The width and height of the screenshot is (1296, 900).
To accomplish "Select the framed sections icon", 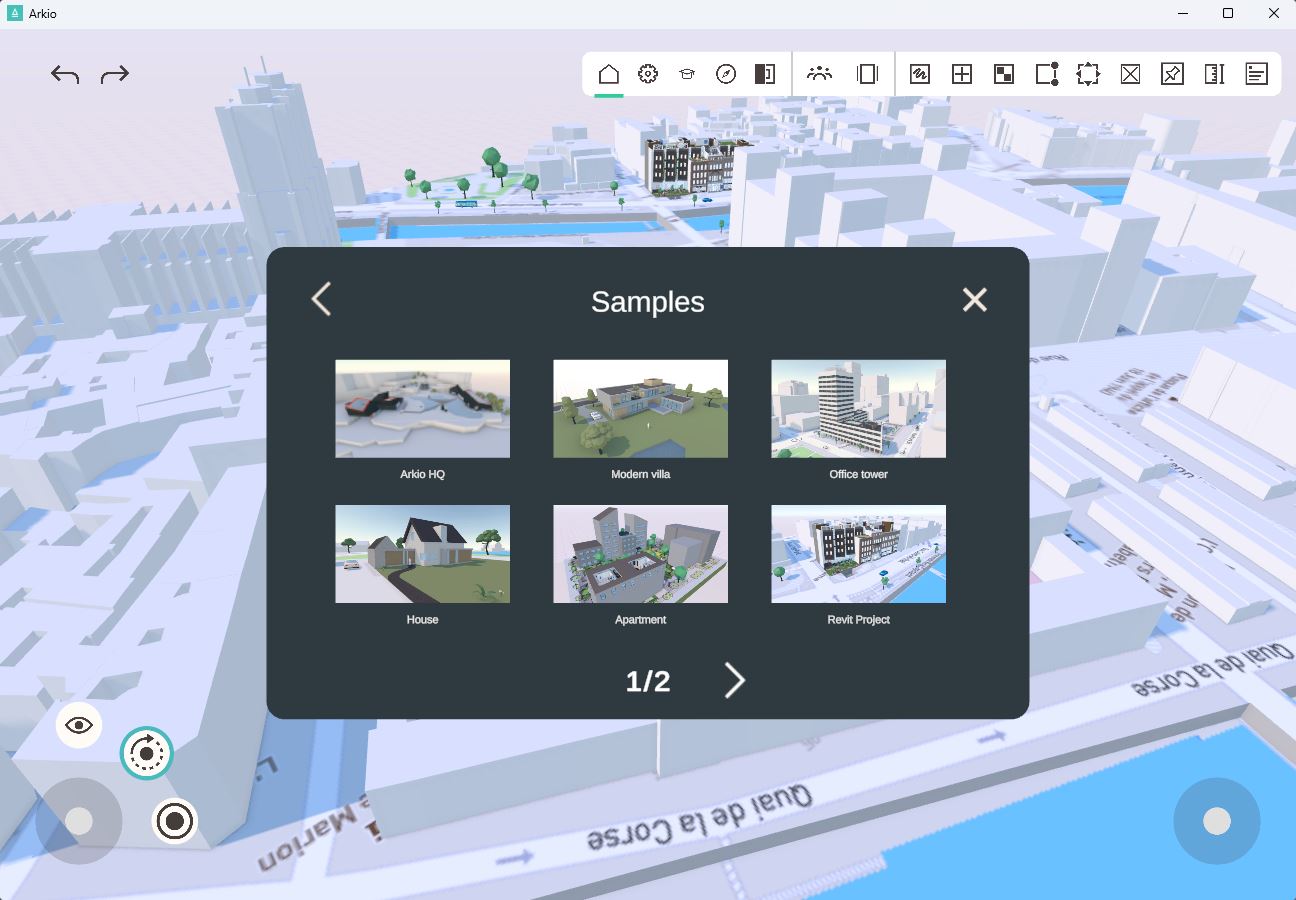I will point(867,74).
